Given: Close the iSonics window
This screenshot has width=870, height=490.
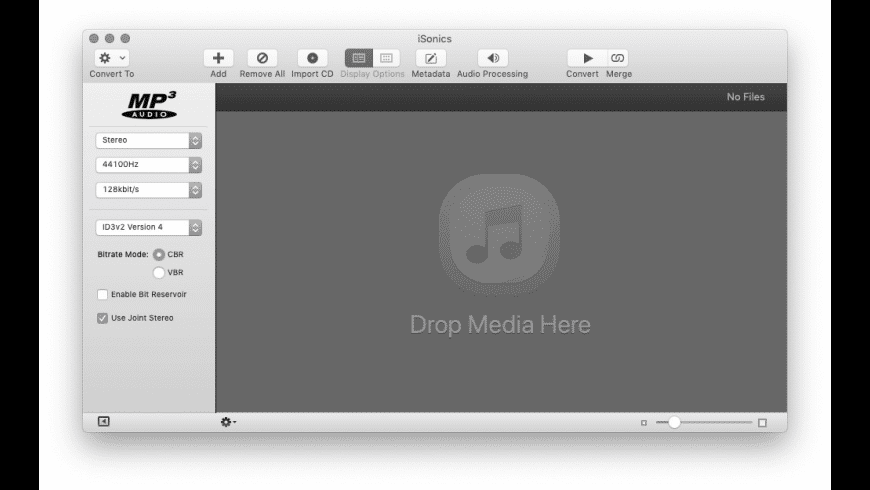Looking at the screenshot, I should 94,38.
